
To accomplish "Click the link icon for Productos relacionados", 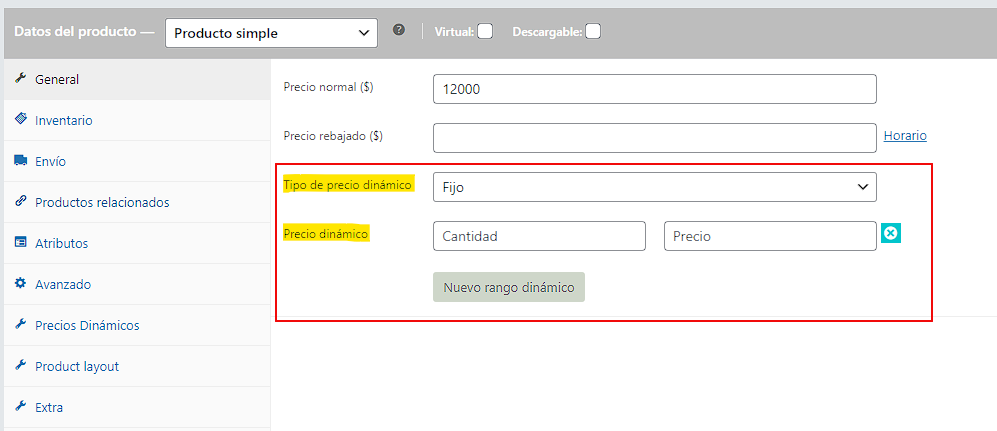I will [20, 201].
